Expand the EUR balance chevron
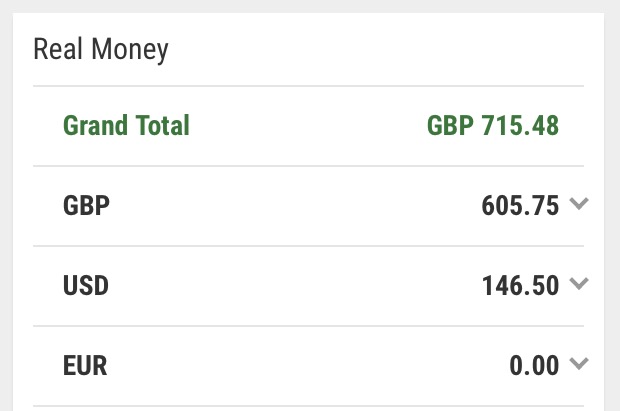The image size is (620, 411). coord(579,364)
